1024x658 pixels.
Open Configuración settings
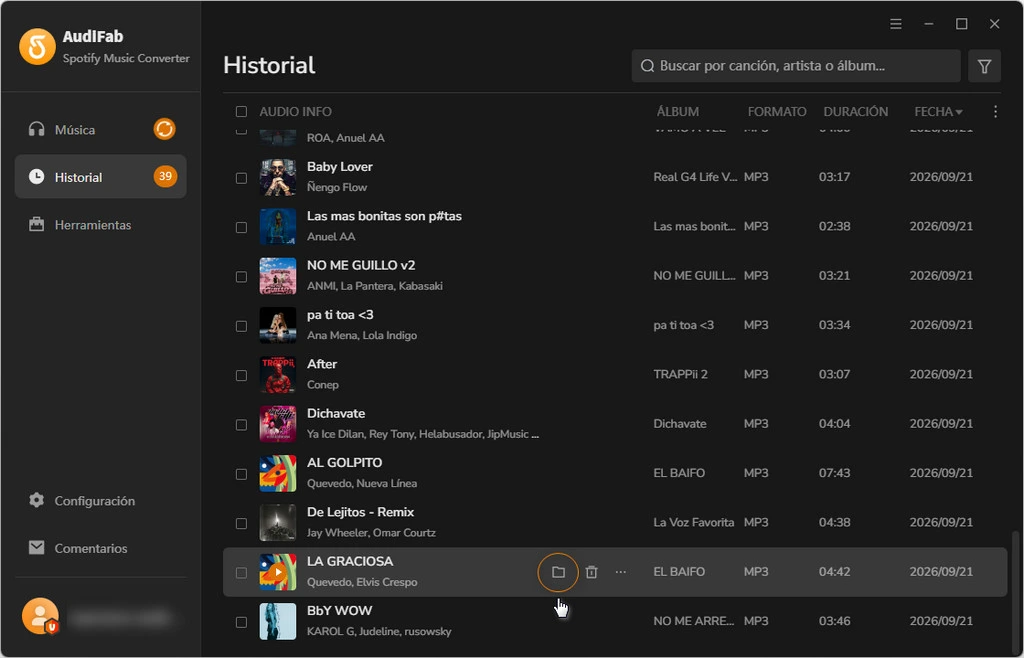[x=101, y=501]
